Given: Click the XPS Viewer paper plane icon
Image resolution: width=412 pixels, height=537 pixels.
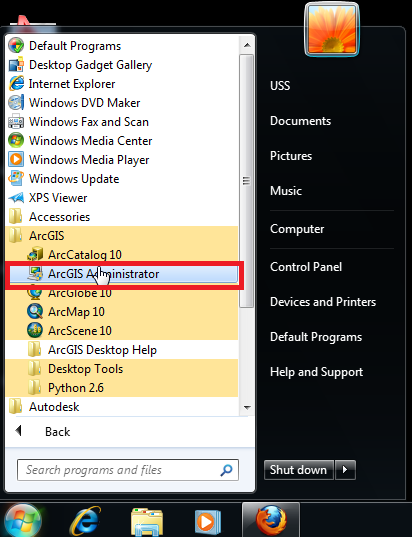Looking at the screenshot, I should point(16,198).
